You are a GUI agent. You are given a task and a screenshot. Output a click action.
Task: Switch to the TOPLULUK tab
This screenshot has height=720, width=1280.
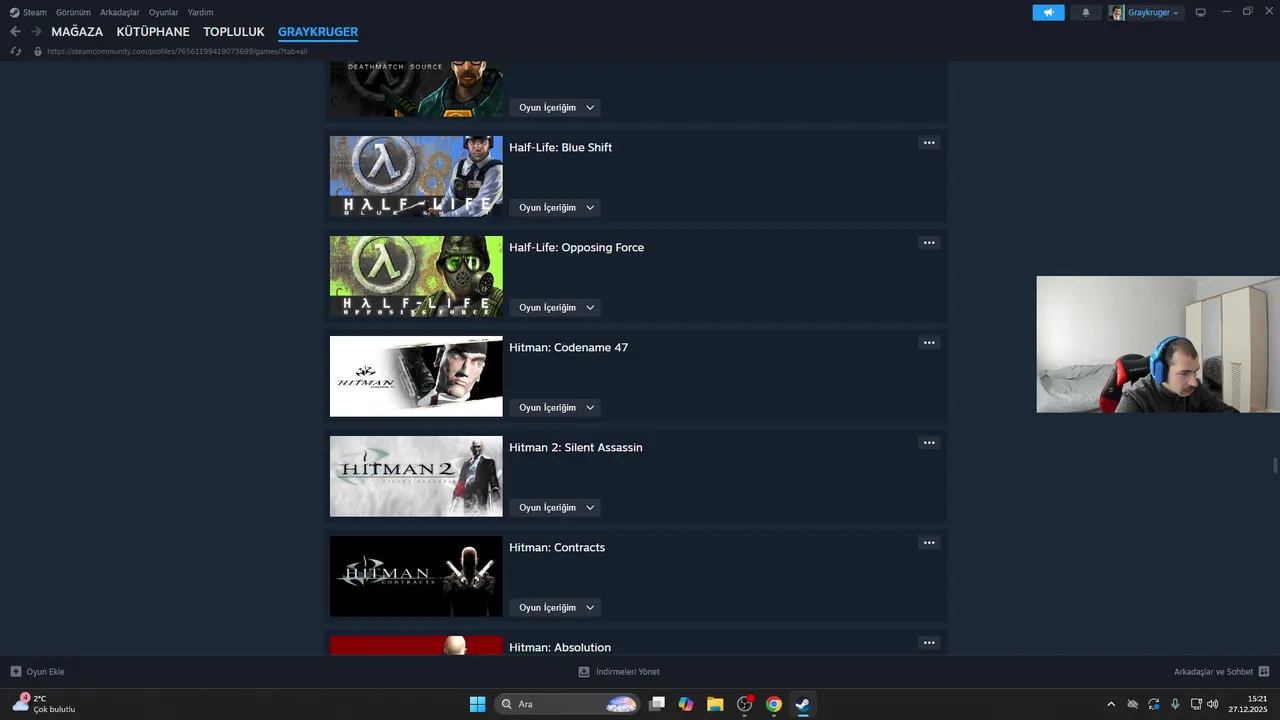(234, 32)
